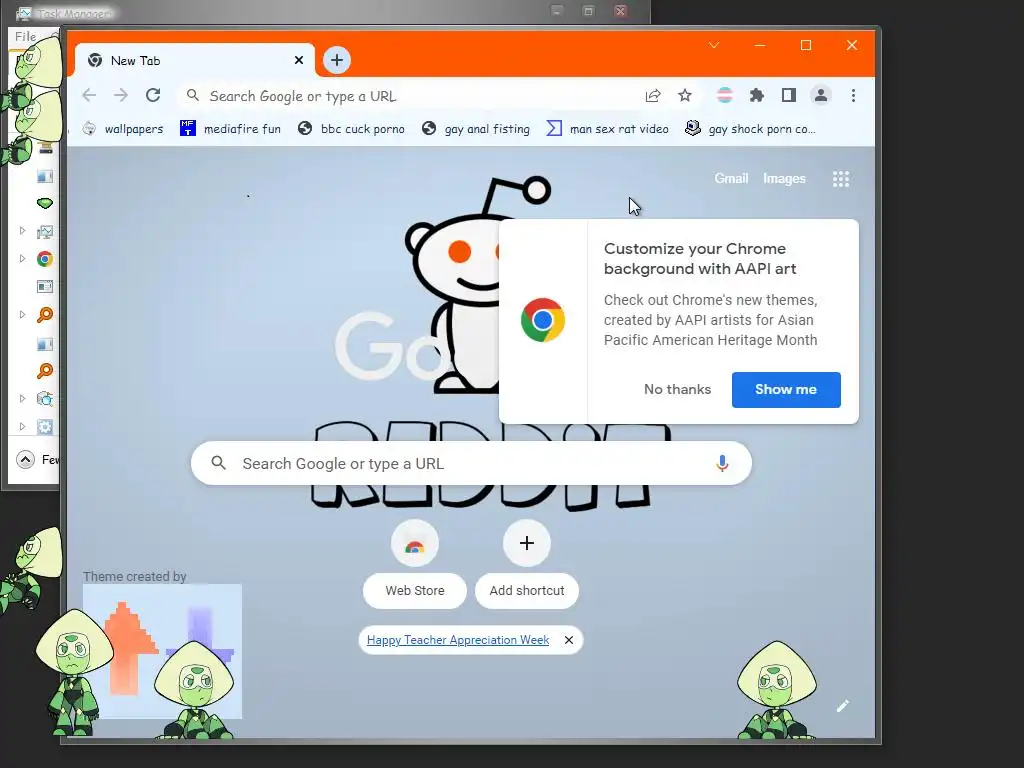Image resolution: width=1024 pixels, height=768 pixels.
Task: Focus the center Google search box
Action: tap(471, 463)
